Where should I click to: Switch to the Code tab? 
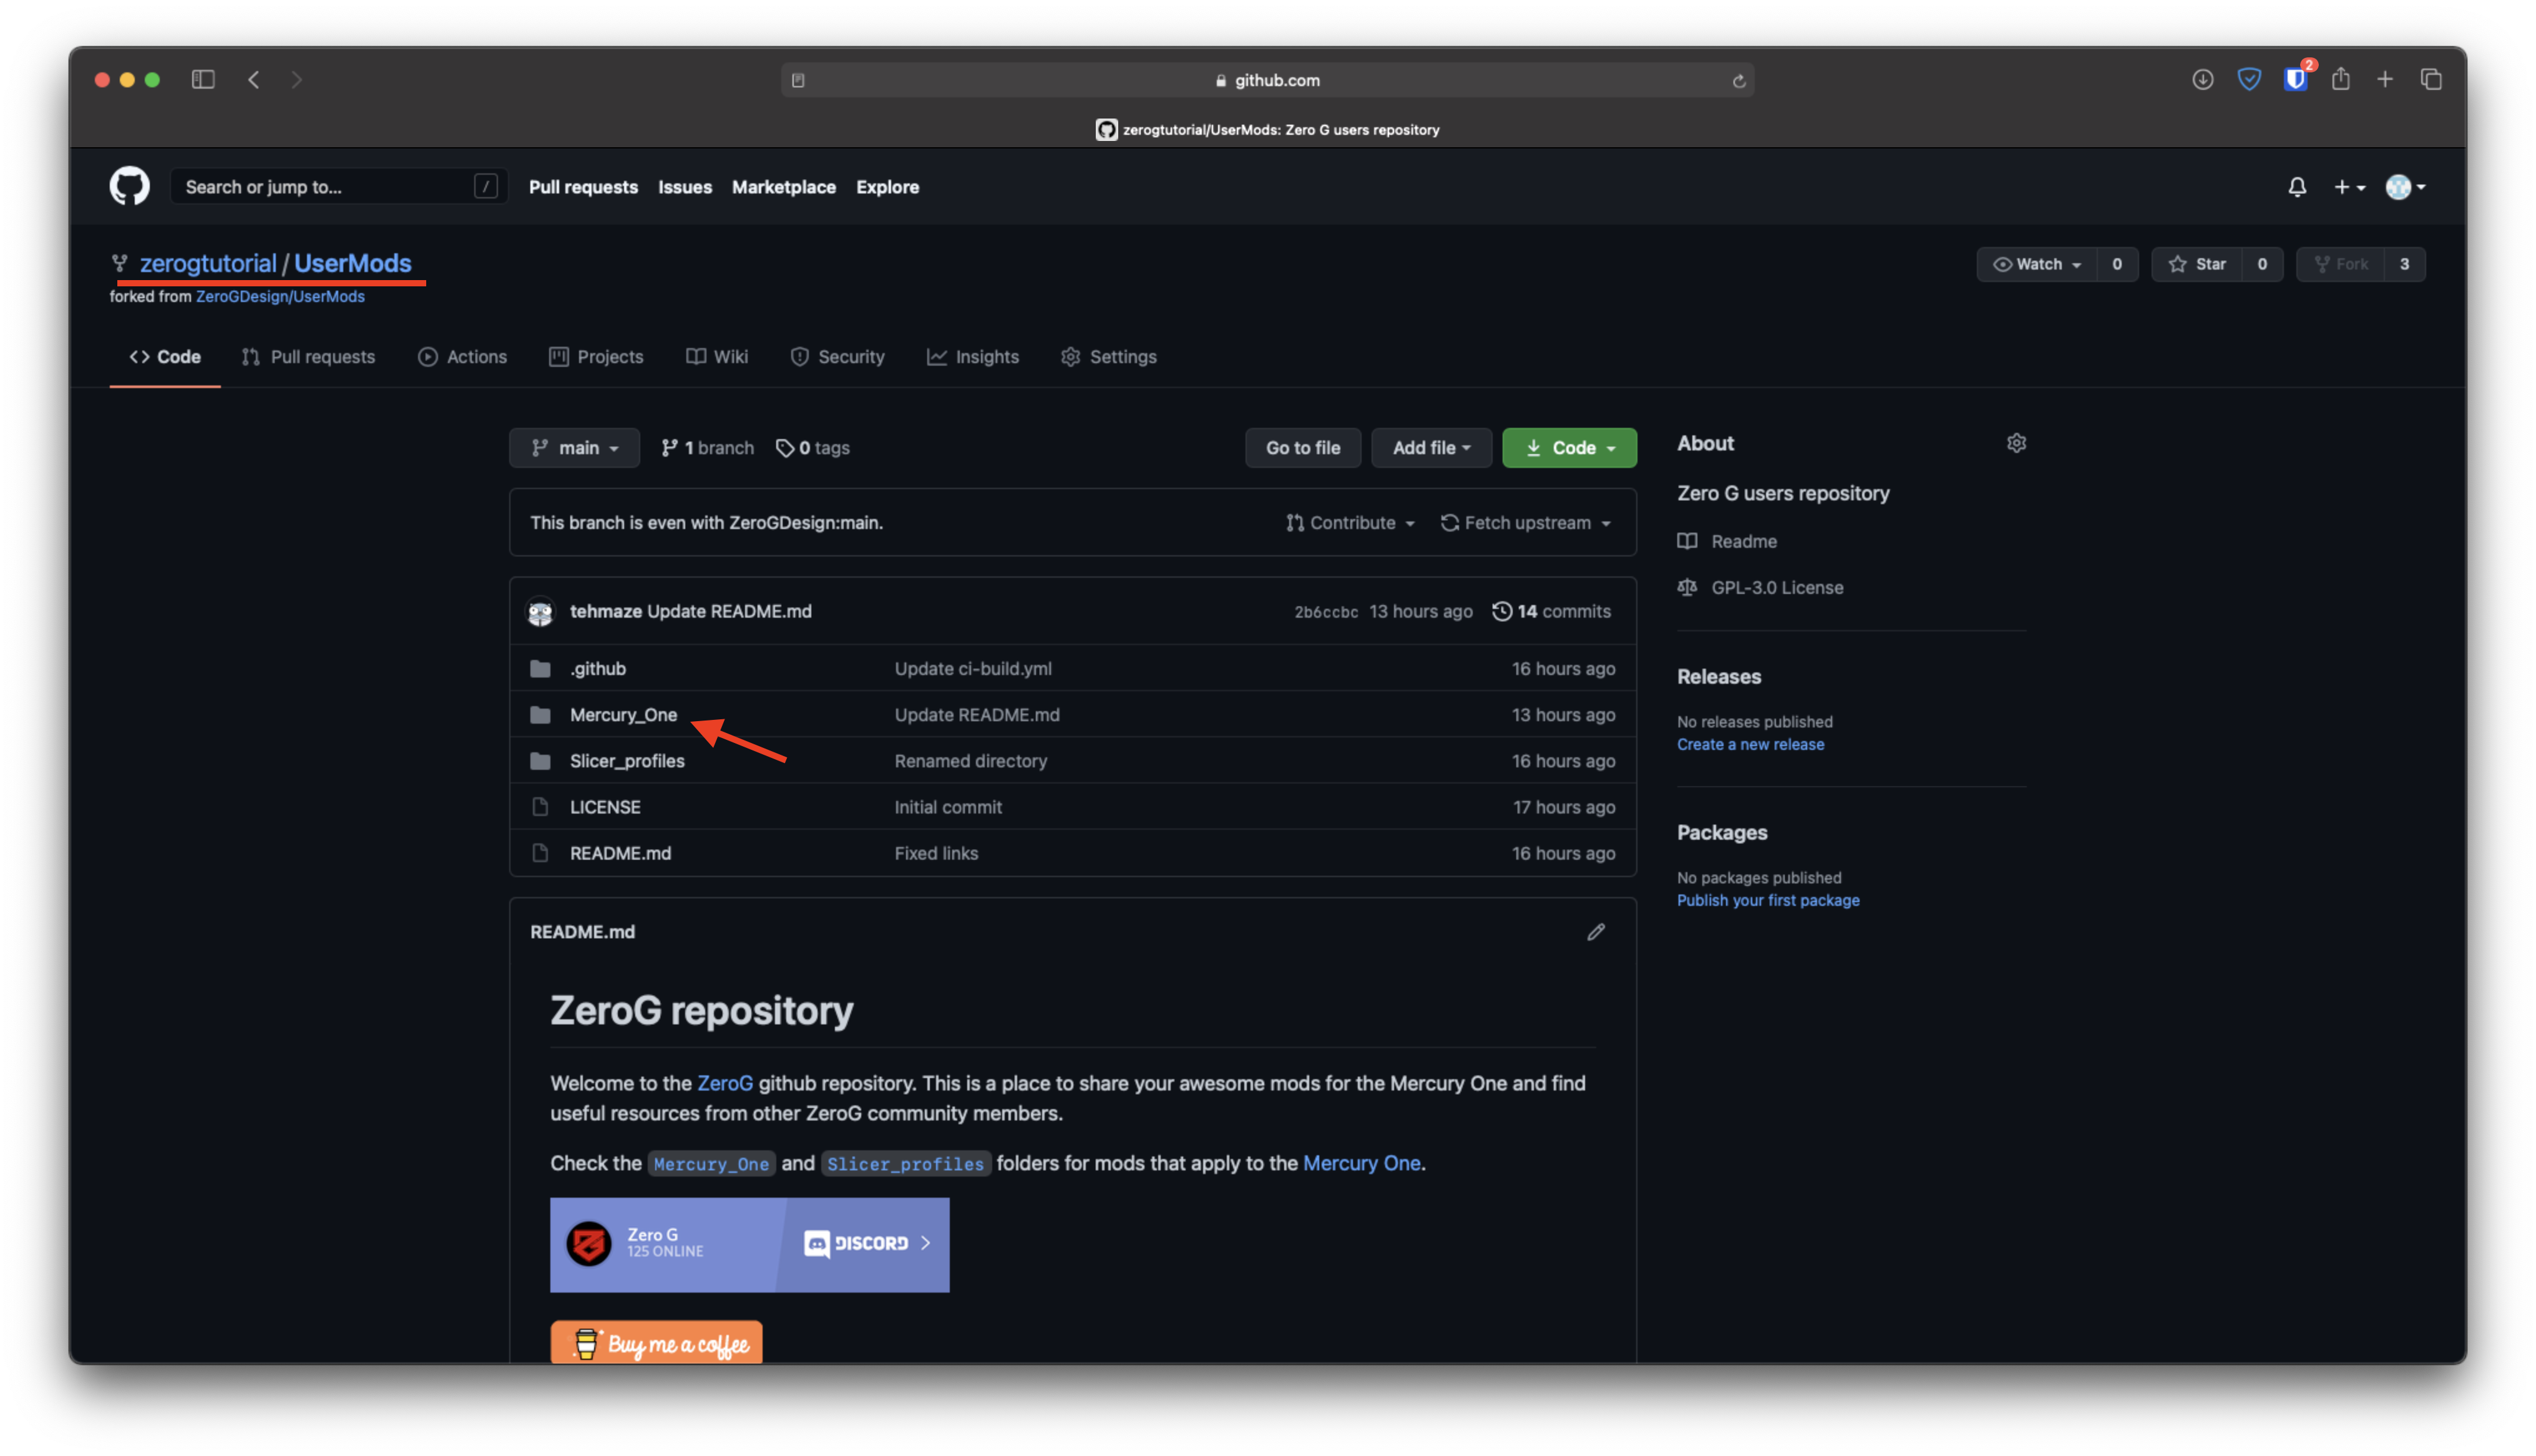(x=165, y=357)
